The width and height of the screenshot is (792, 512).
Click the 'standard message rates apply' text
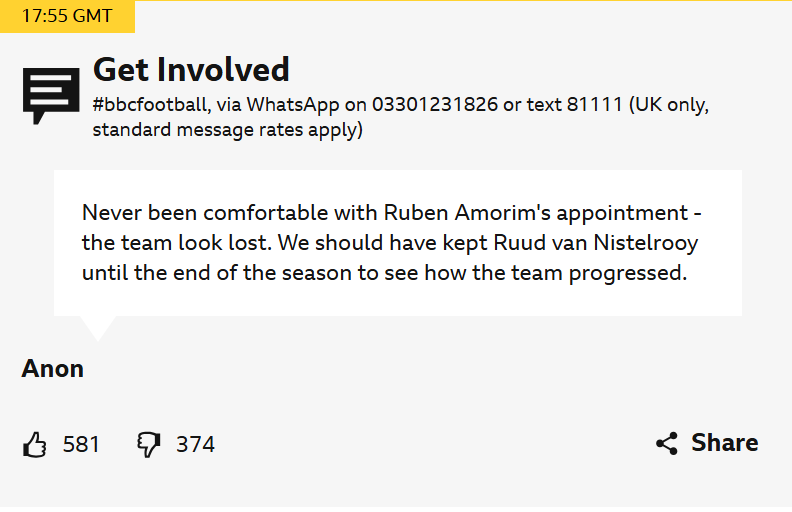tap(225, 130)
